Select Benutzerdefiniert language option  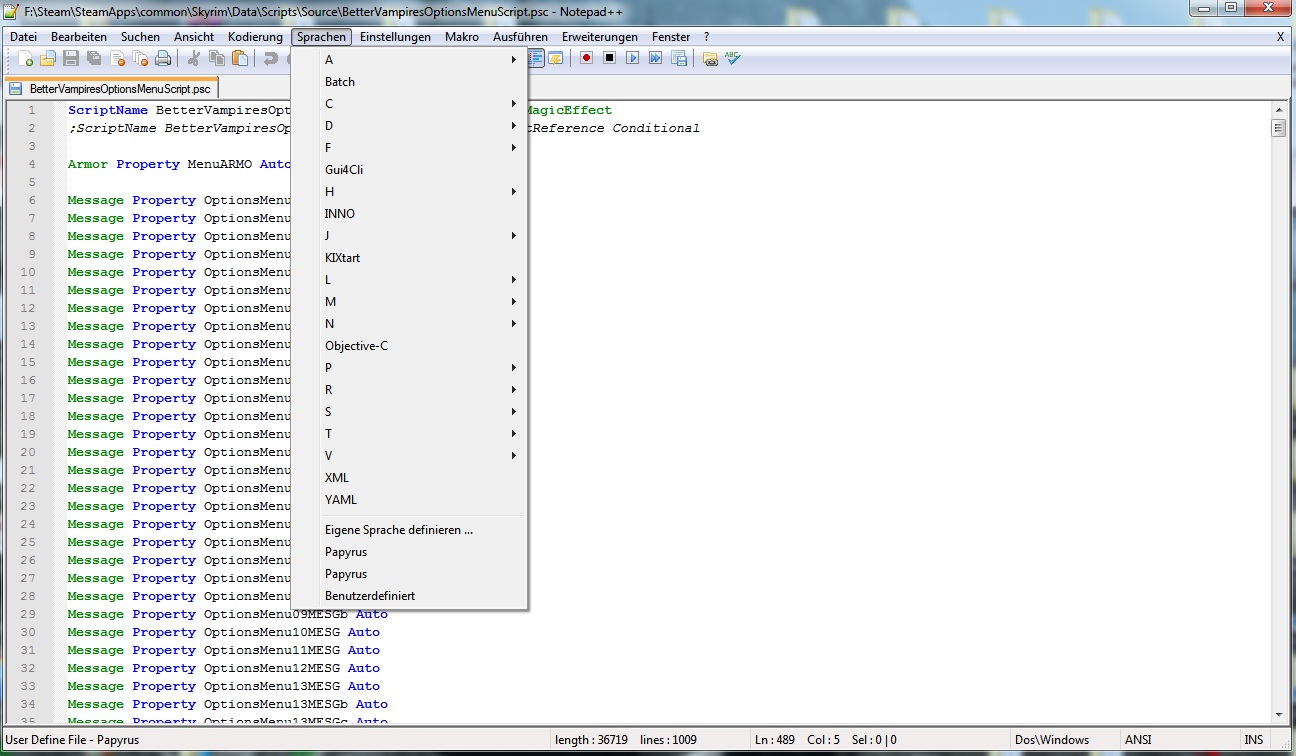(369, 596)
